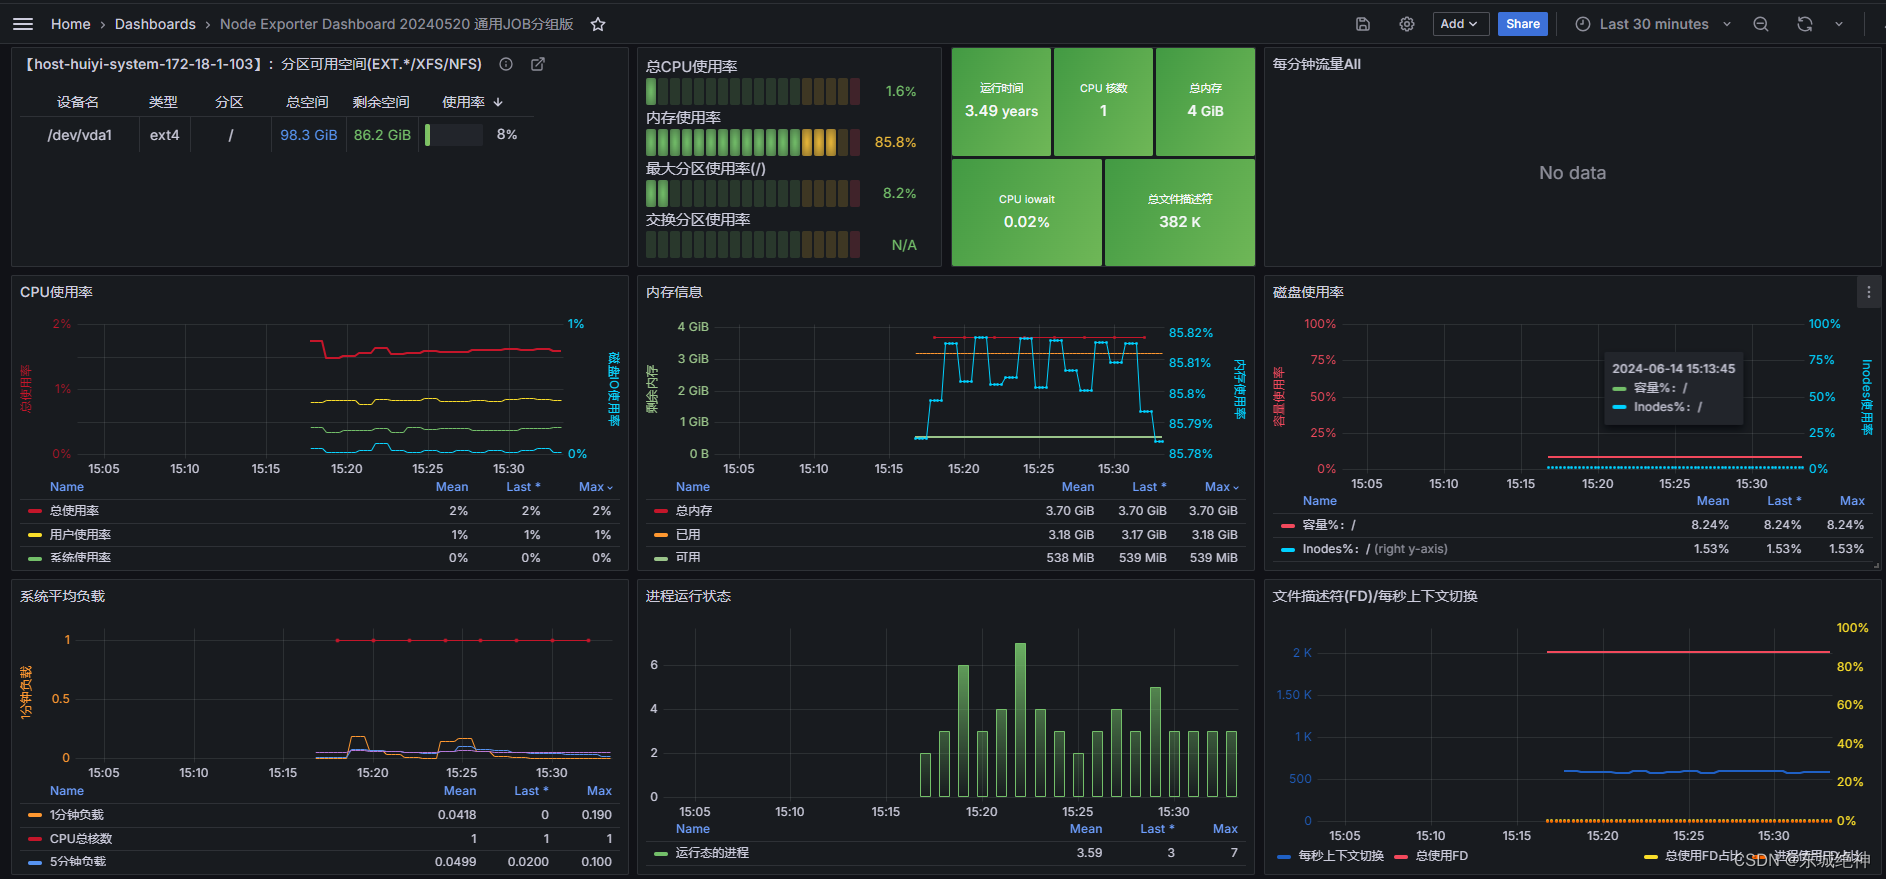The width and height of the screenshot is (1886, 879).
Task: Click the 每分钟流量All panel title
Action: (x=1316, y=64)
